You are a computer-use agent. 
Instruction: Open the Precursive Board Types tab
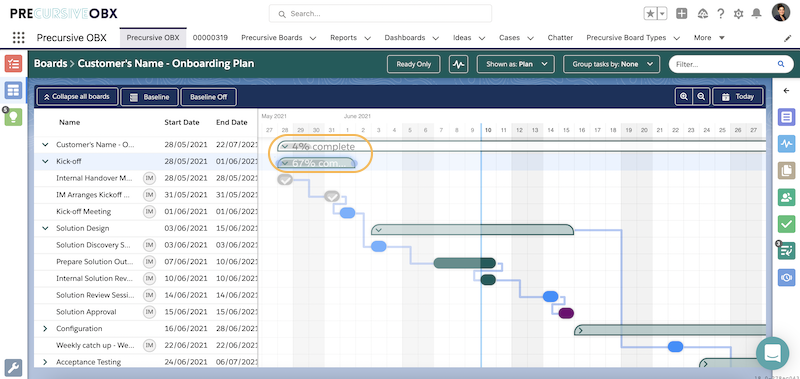pos(627,38)
